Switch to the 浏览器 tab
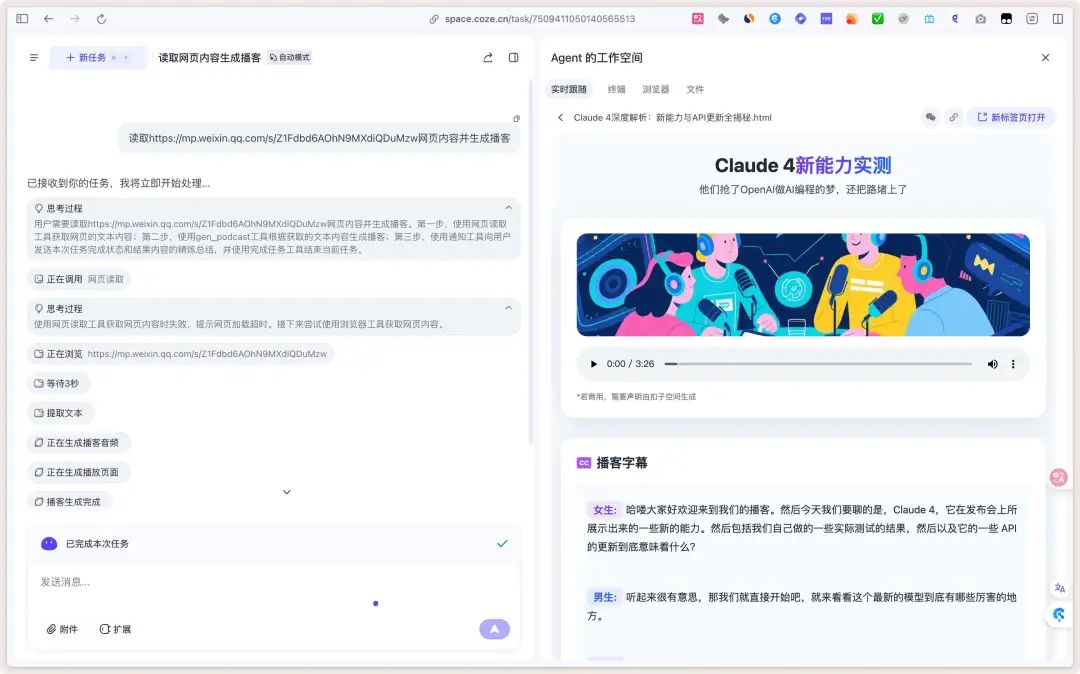Image resolution: width=1080 pixels, height=674 pixels. 657,87
